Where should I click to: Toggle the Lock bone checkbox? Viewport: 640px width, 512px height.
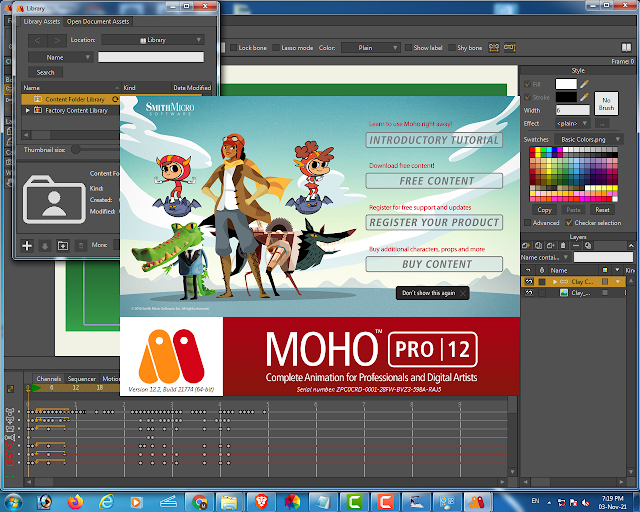[233, 48]
